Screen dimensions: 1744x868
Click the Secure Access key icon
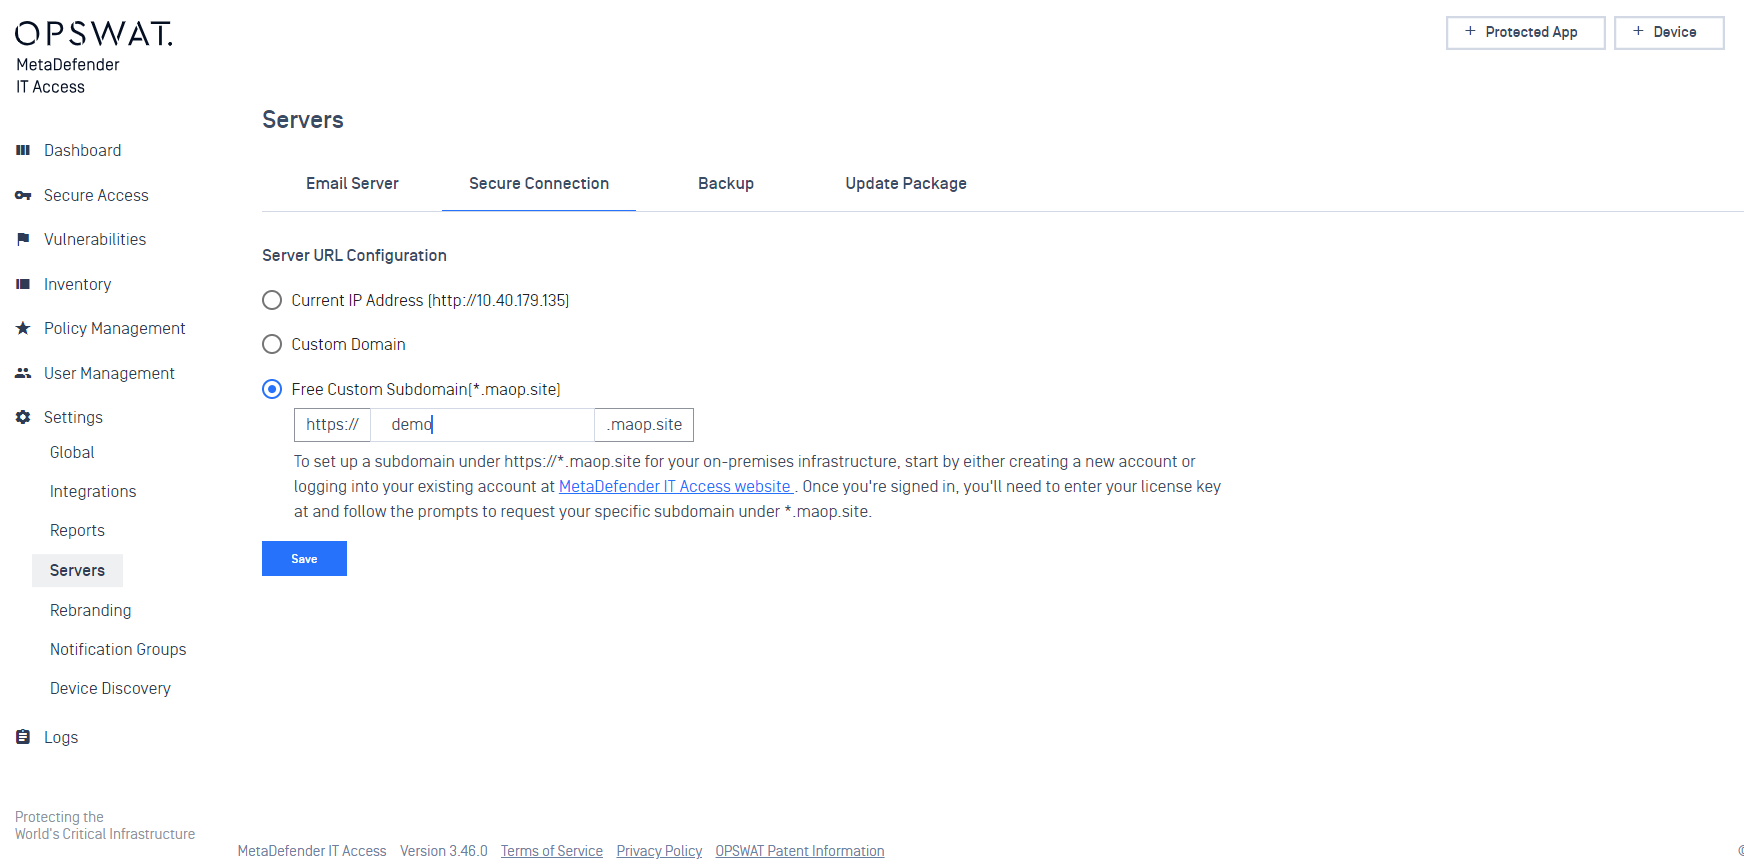coord(23,195)
